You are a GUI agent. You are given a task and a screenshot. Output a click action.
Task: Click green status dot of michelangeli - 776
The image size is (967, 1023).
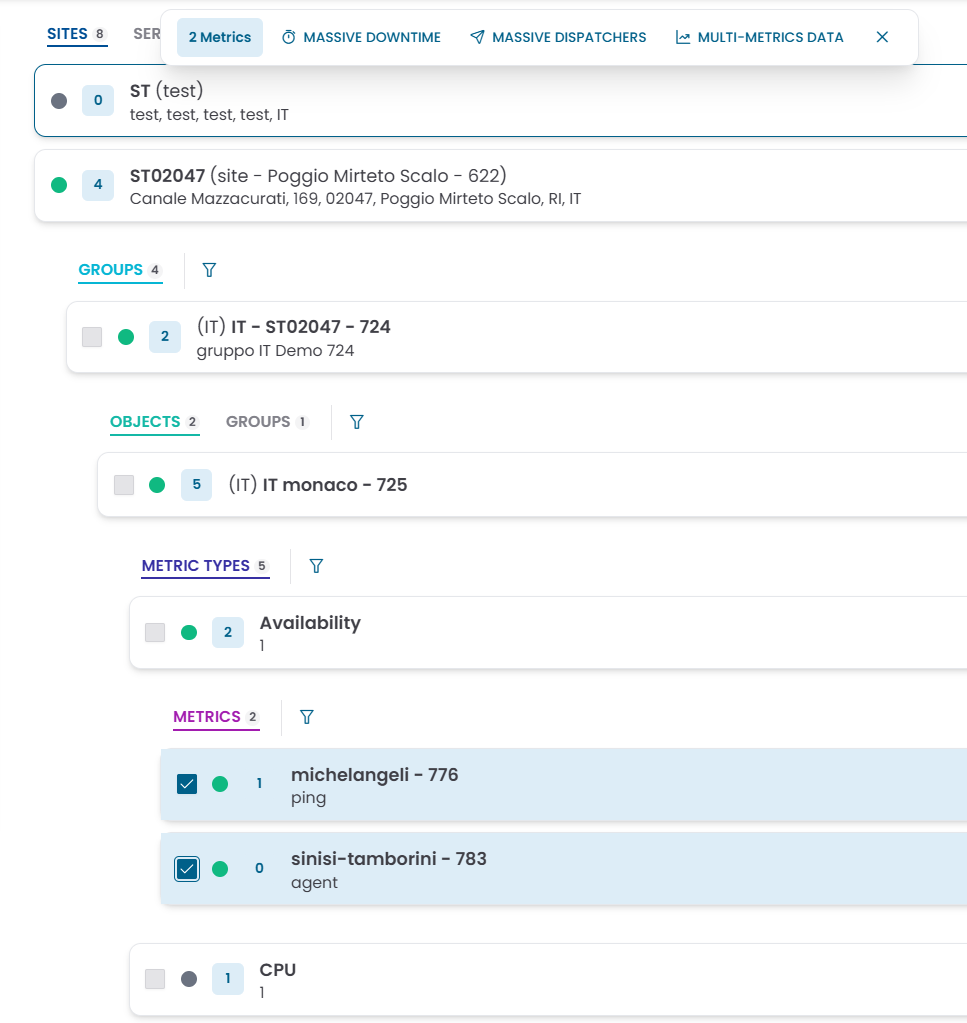pyautogui.click(x=220, y=784)
